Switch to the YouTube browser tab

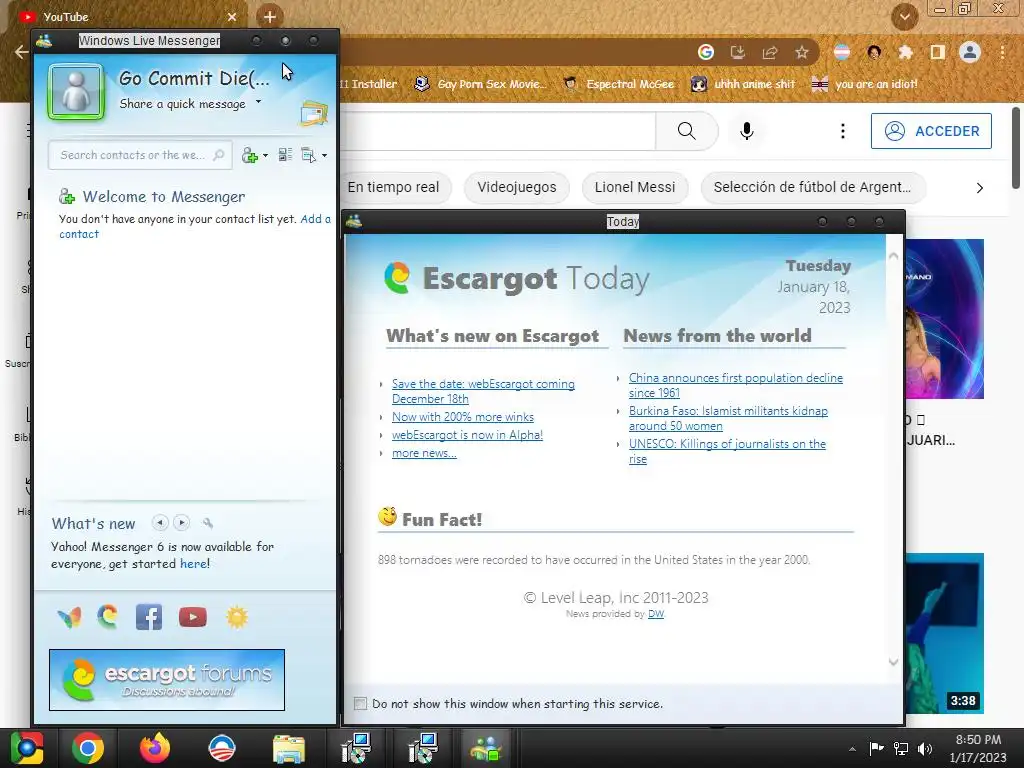(x=124, y=17)
